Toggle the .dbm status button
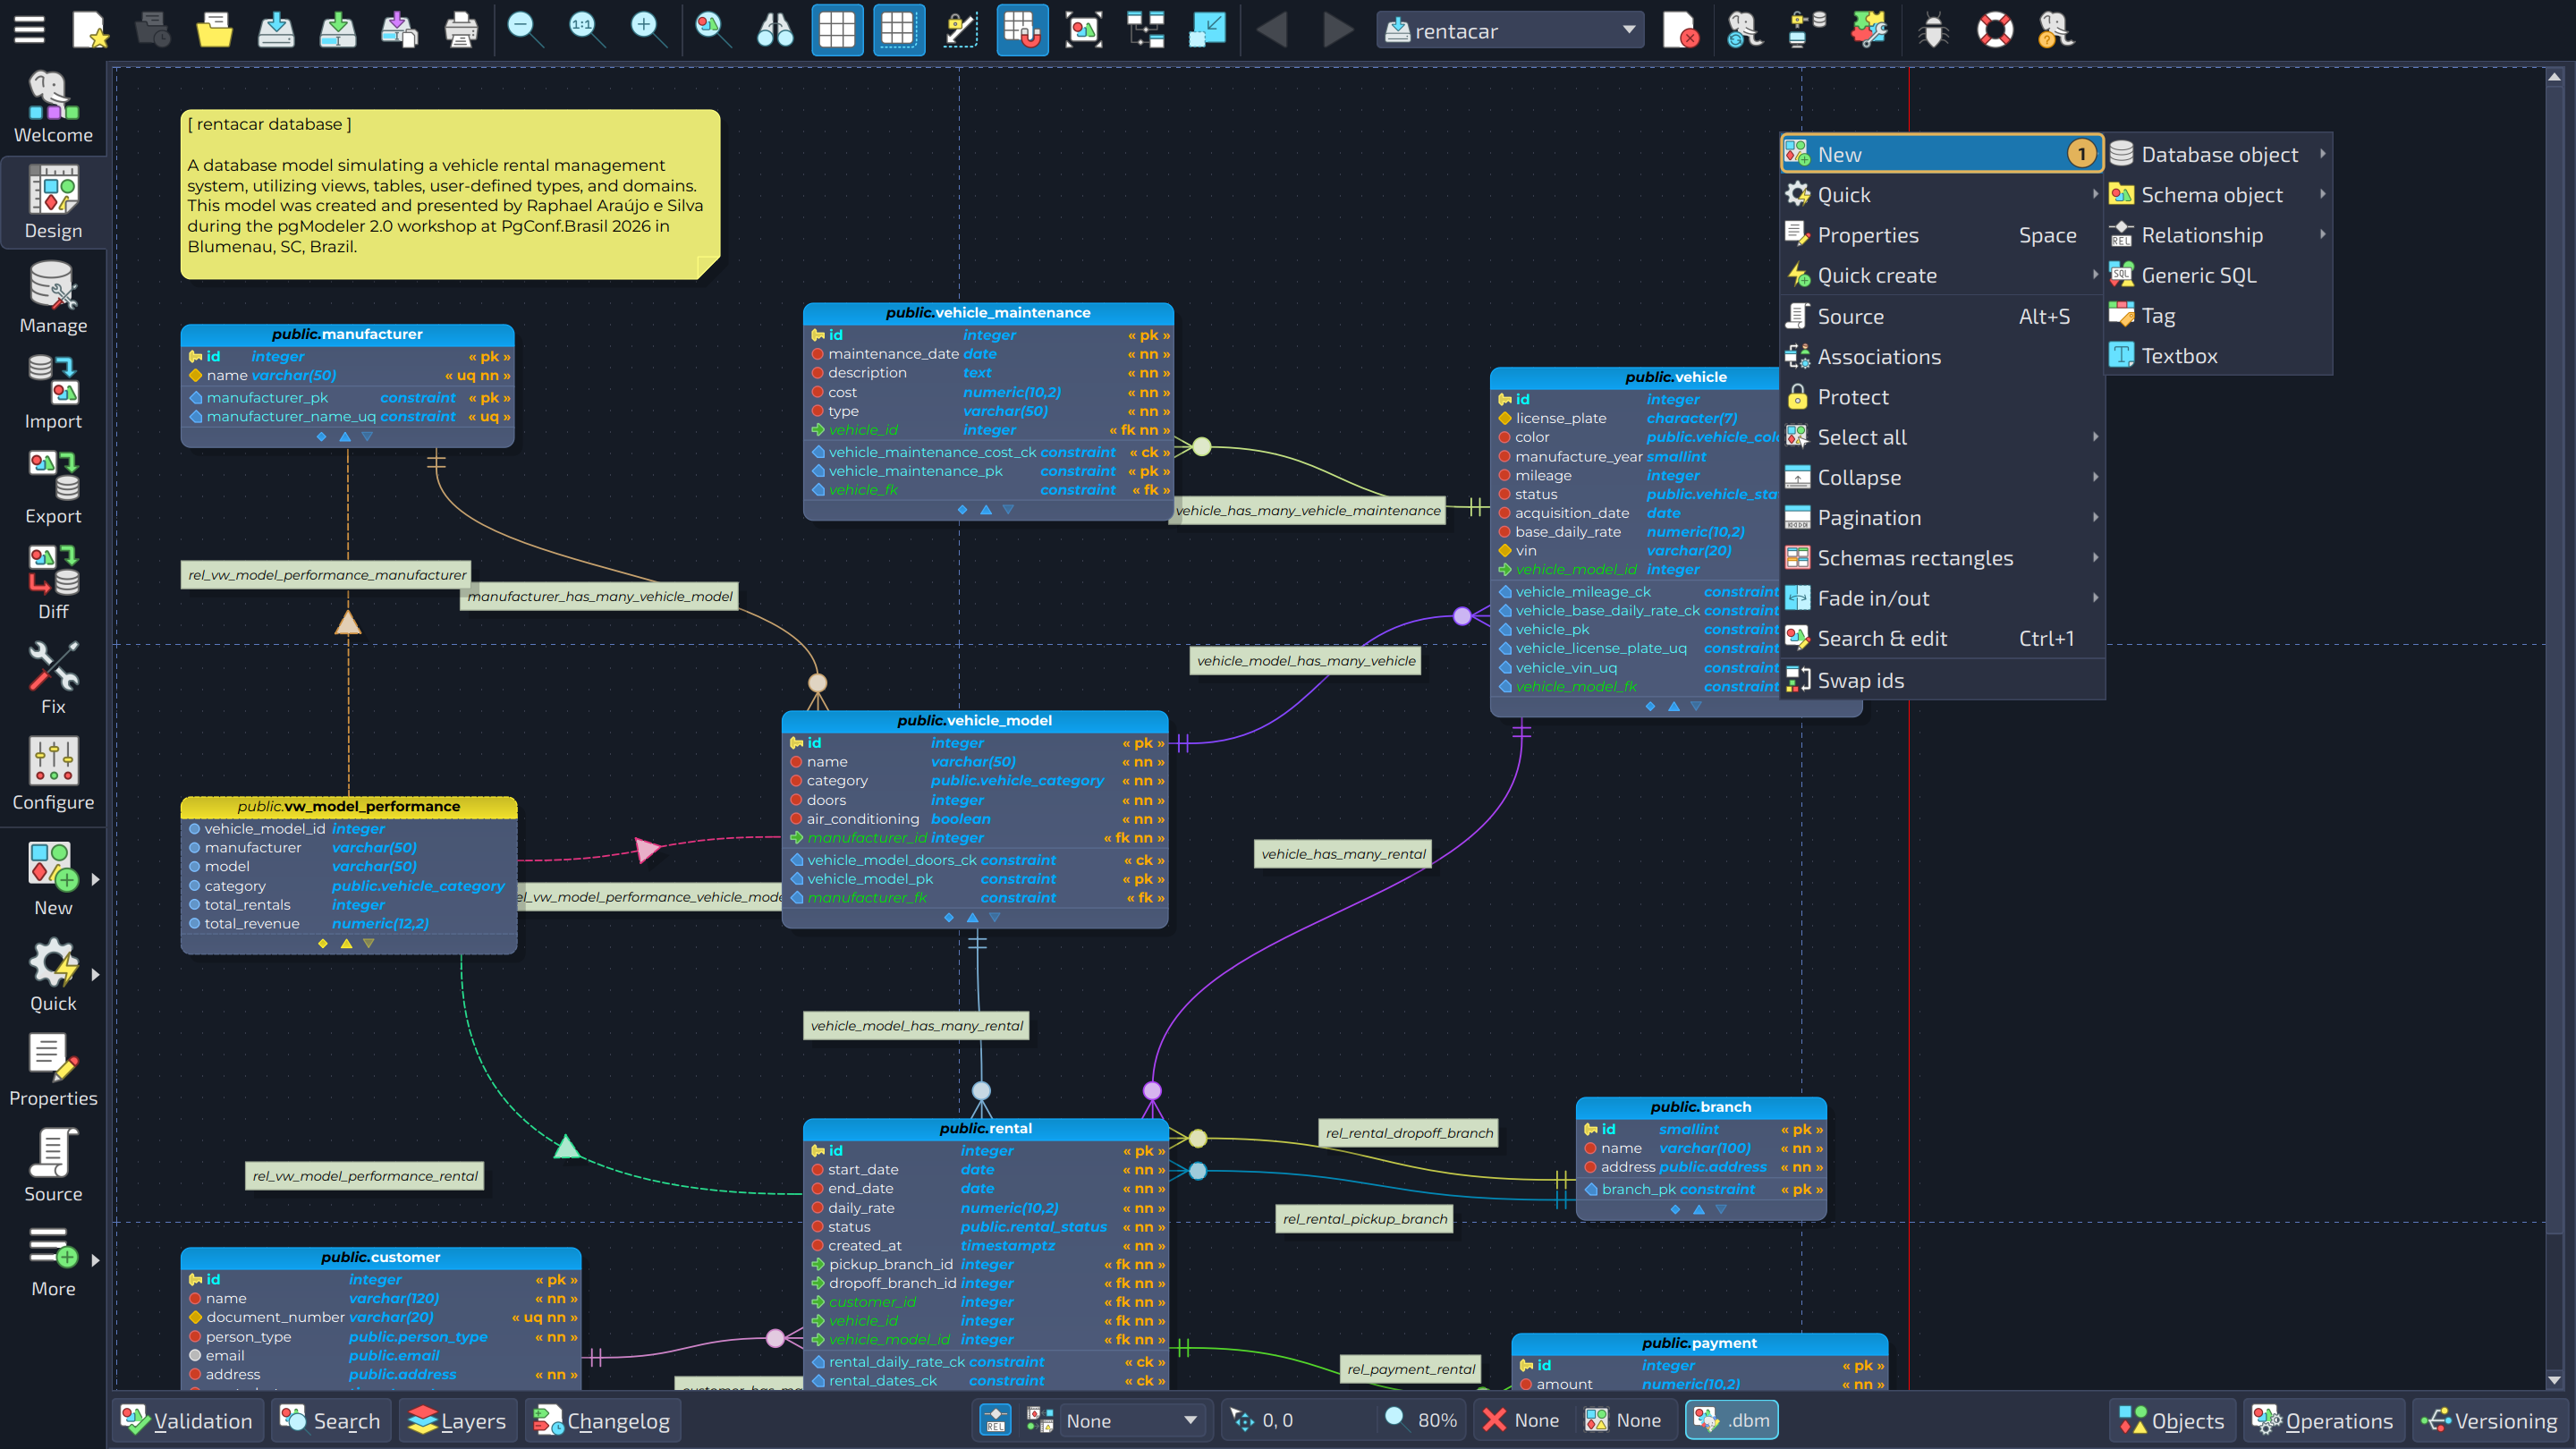The width and height of the screenshot is (2576, 1449). tap(1732, 1420)
